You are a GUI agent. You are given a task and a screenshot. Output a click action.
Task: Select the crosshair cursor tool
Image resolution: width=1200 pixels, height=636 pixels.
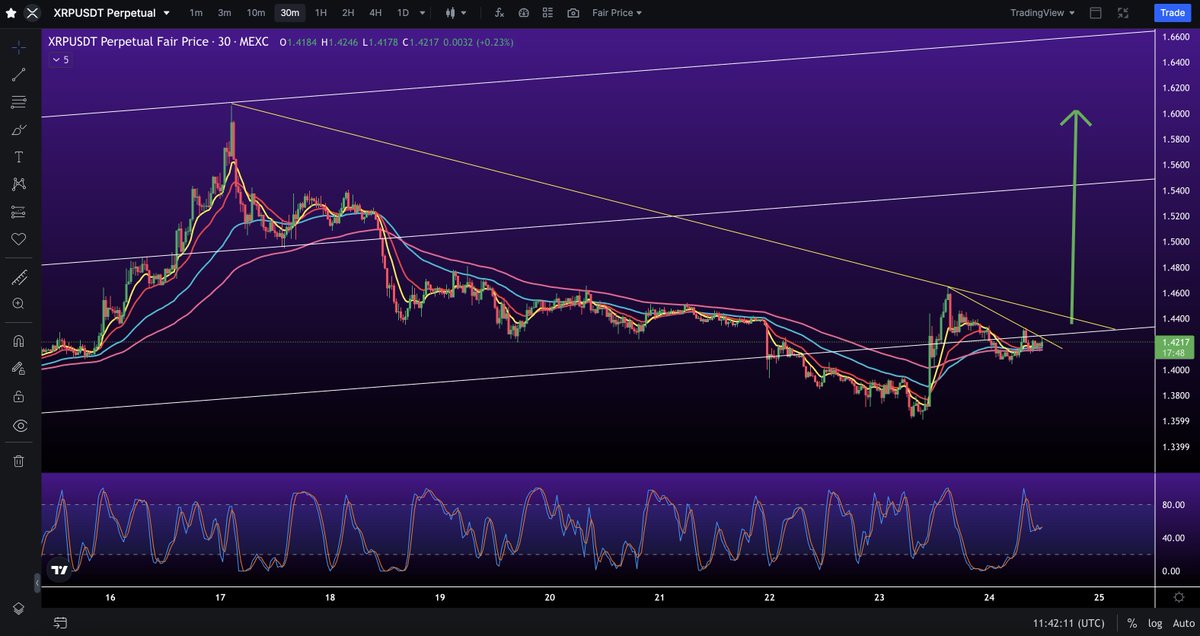point(18,47)
